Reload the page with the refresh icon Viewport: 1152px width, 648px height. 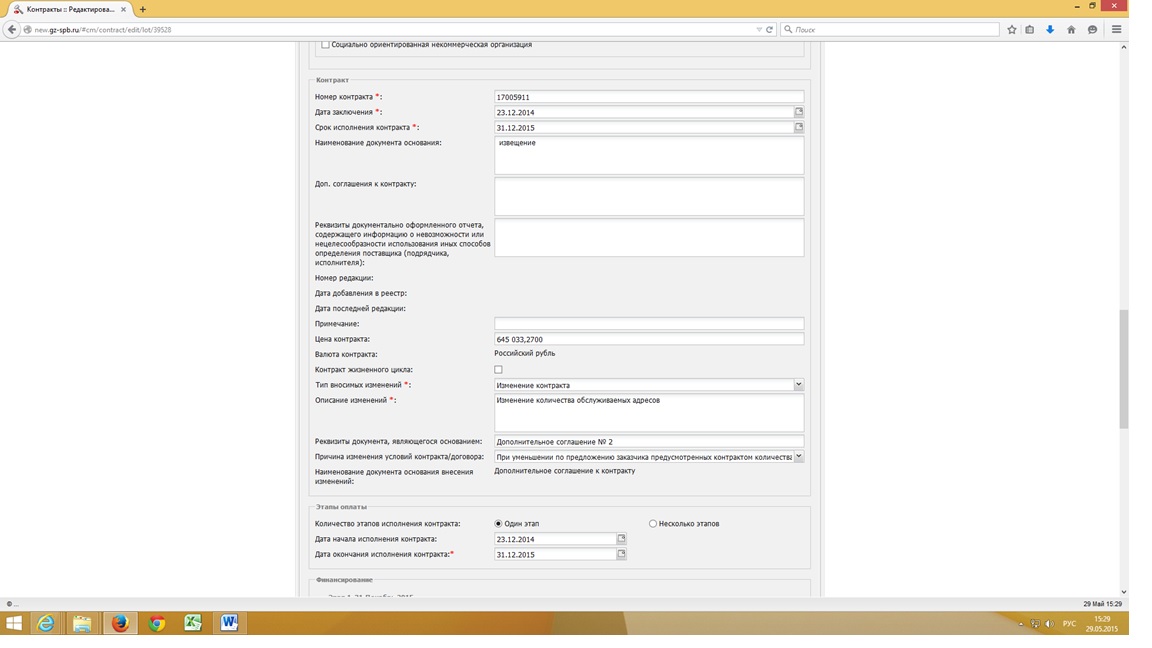coord(769,29)
